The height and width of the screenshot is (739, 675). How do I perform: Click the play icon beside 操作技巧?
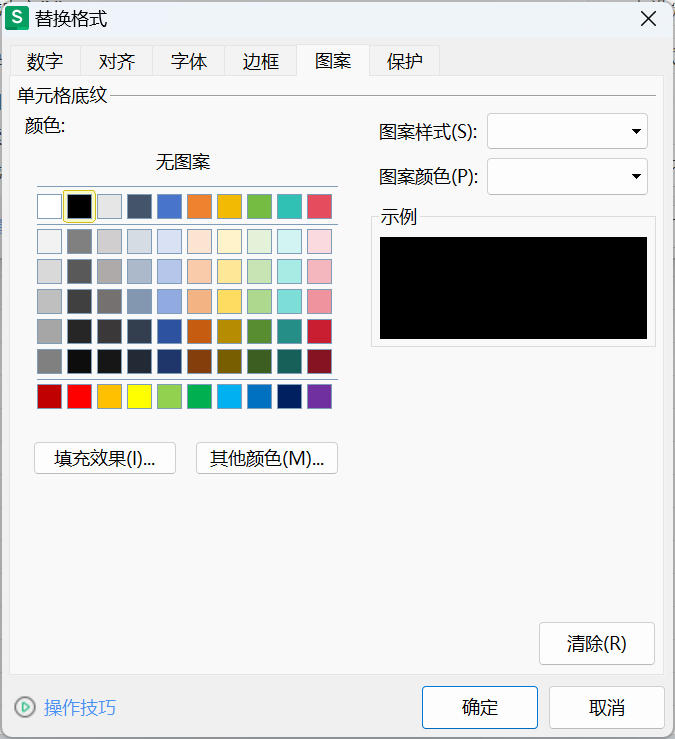click(25, 707)
